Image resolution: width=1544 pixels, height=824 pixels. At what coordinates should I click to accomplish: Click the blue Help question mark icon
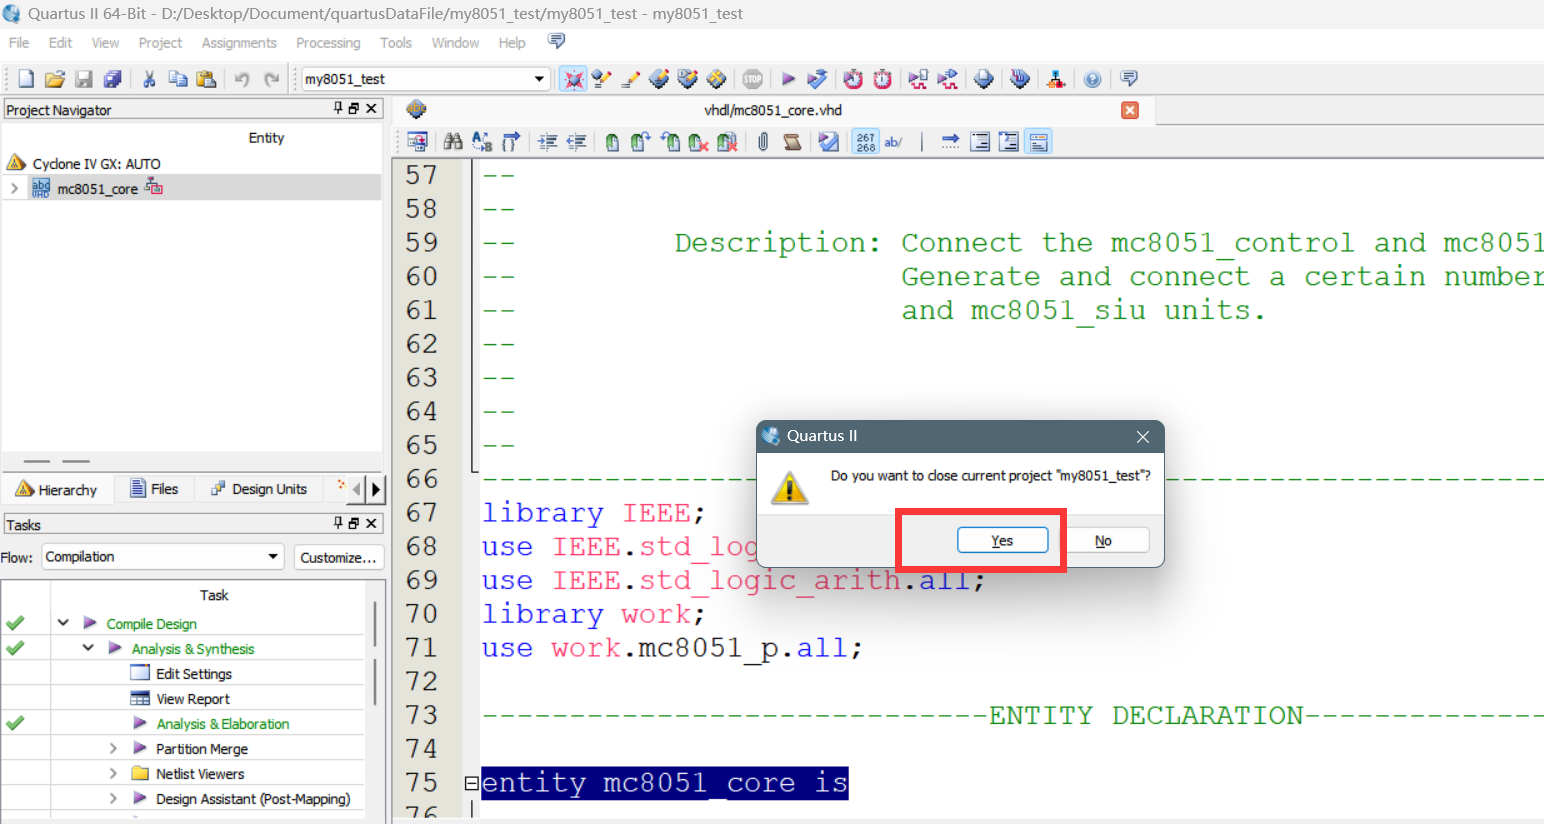pyautogui.click(x=1093, y=79)
